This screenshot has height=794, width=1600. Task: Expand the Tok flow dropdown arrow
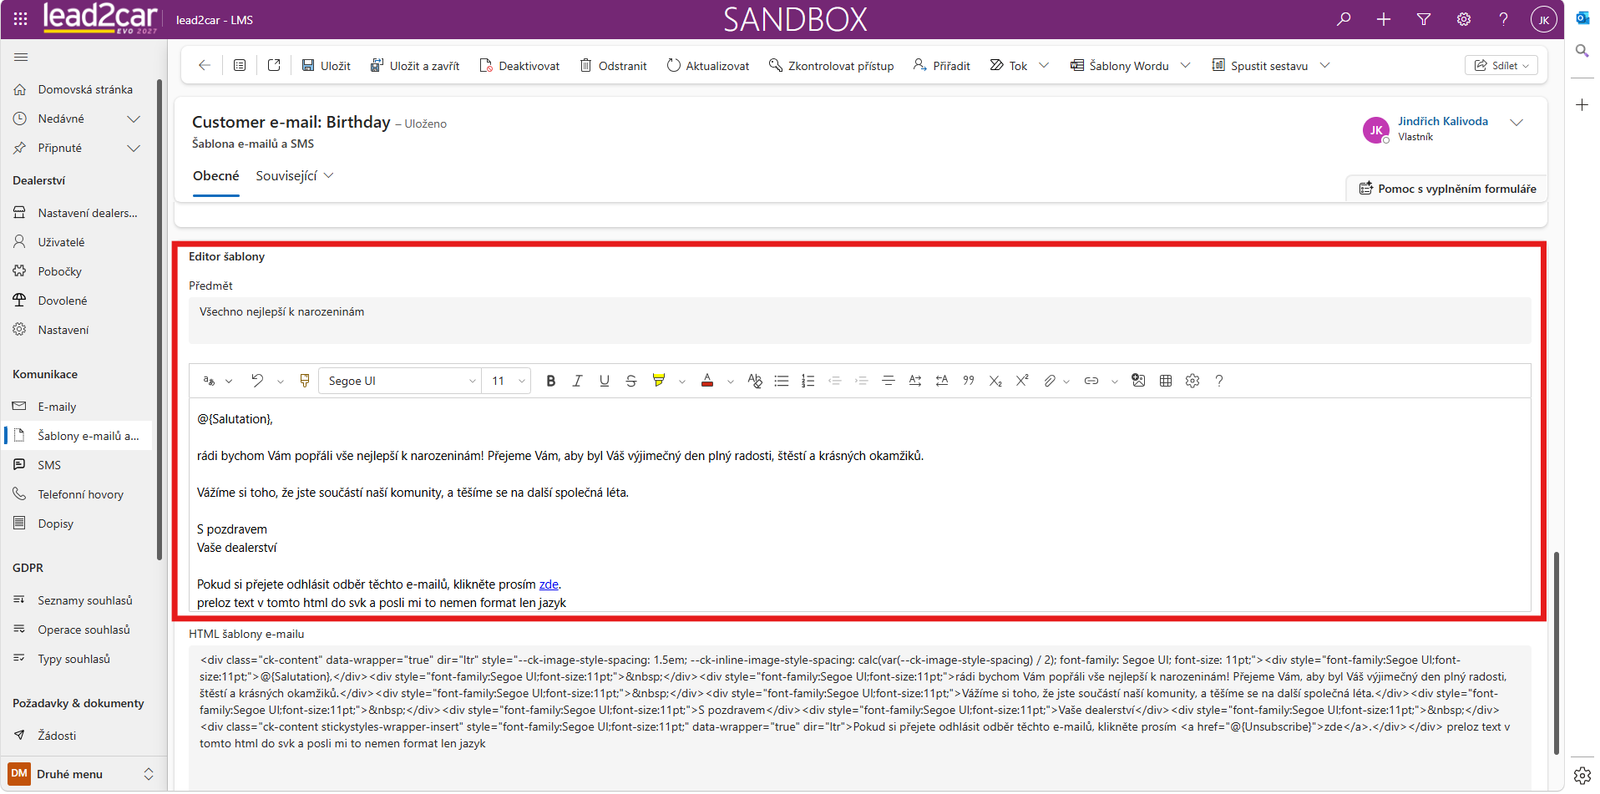coord(1044,66)
